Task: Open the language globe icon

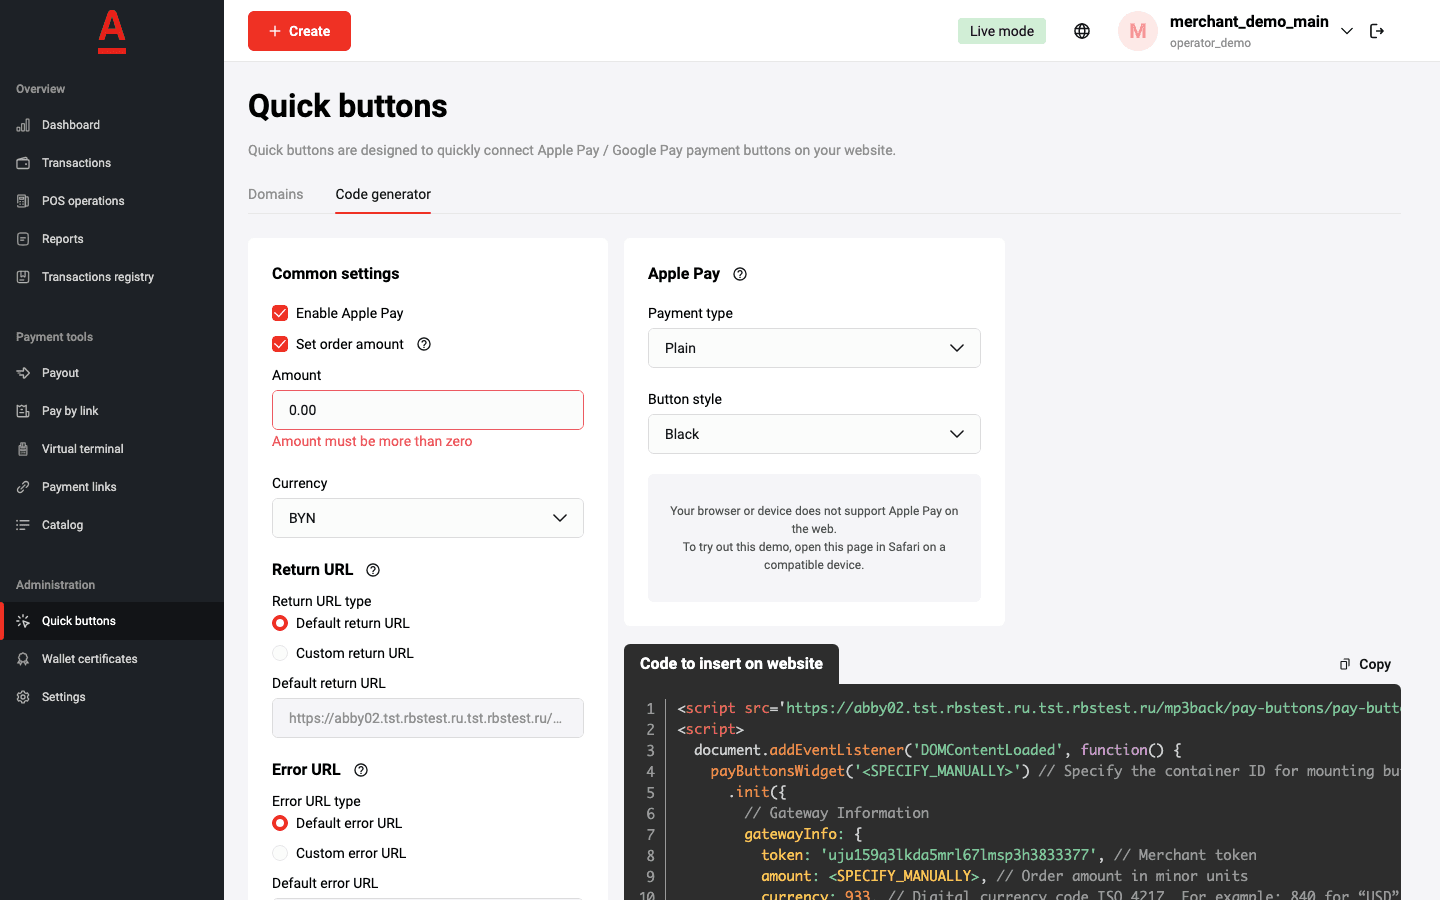Action: 1082,31
